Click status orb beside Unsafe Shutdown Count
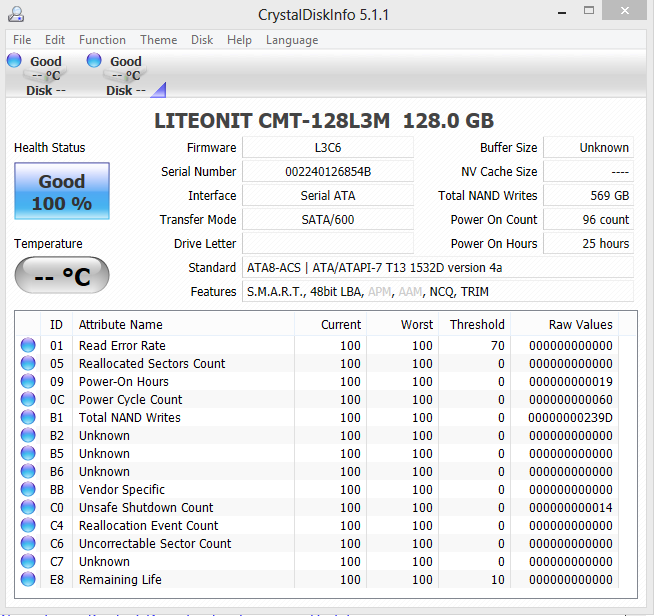 (x=28, y=508)
